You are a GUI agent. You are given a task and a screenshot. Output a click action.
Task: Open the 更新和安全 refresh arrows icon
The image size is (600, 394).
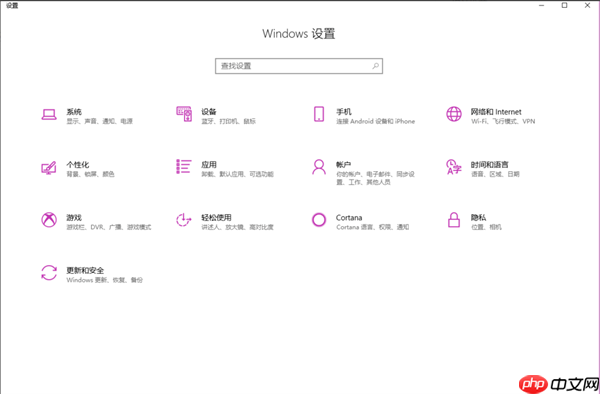click(x=49, y=273)
